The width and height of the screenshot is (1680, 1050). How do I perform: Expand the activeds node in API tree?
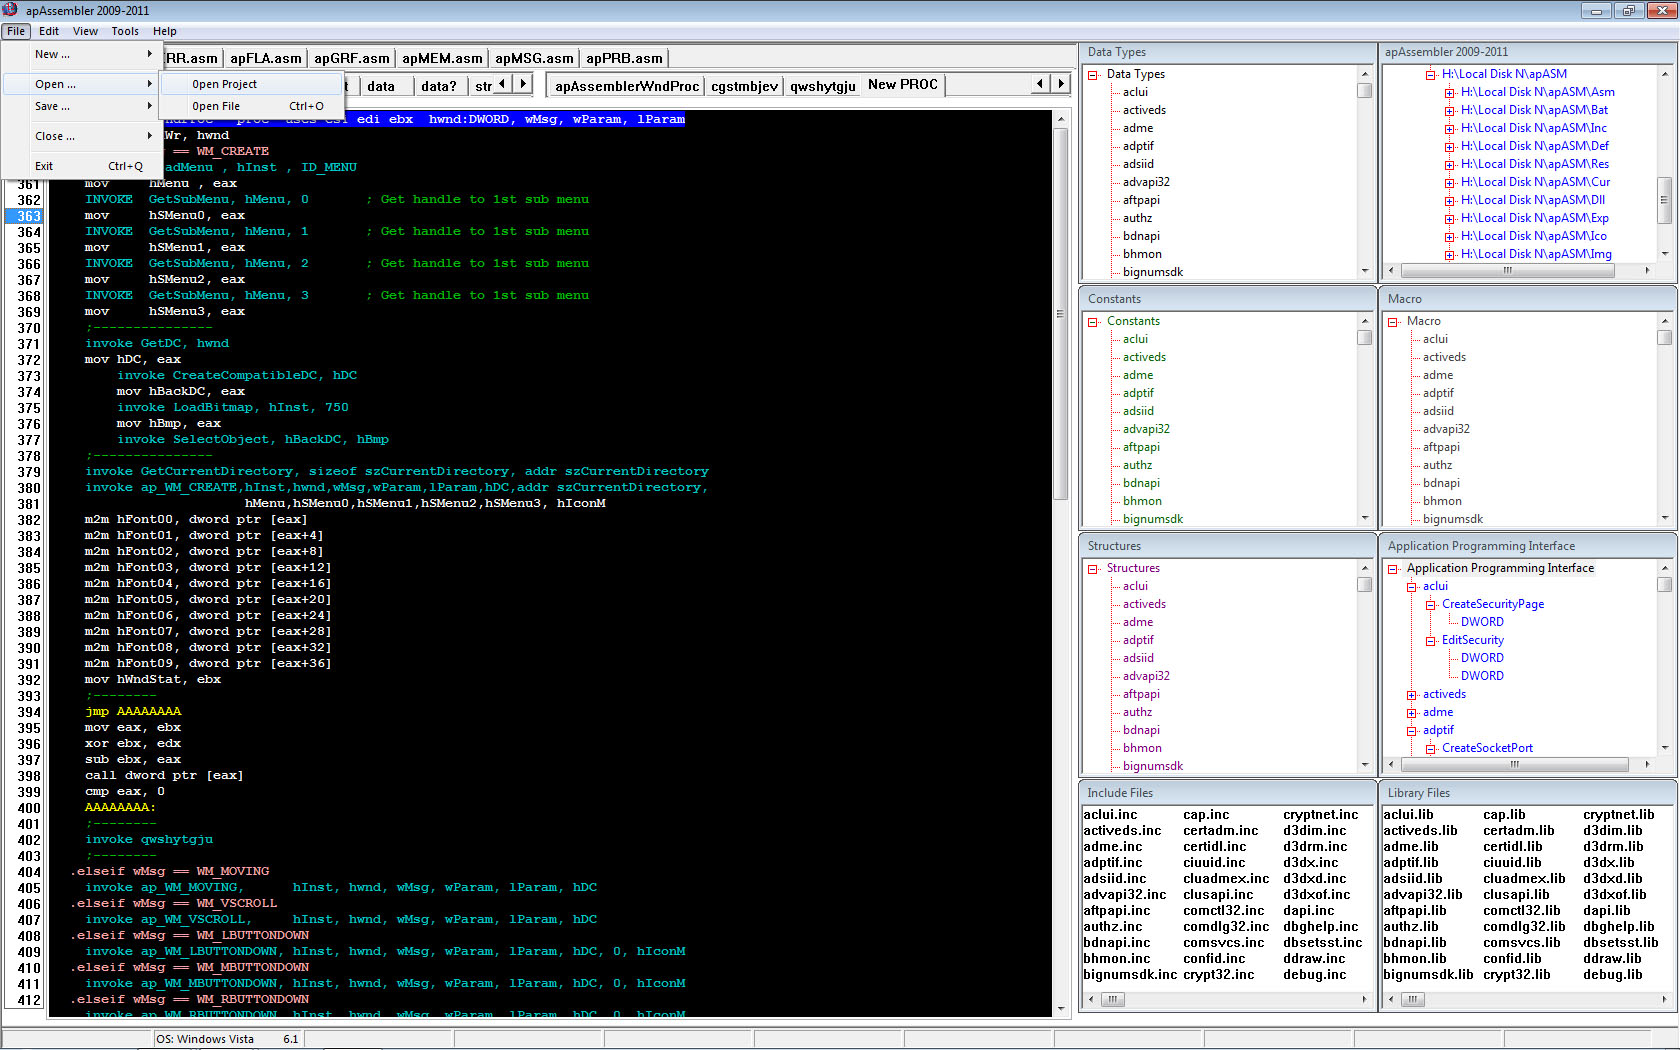1412,694
